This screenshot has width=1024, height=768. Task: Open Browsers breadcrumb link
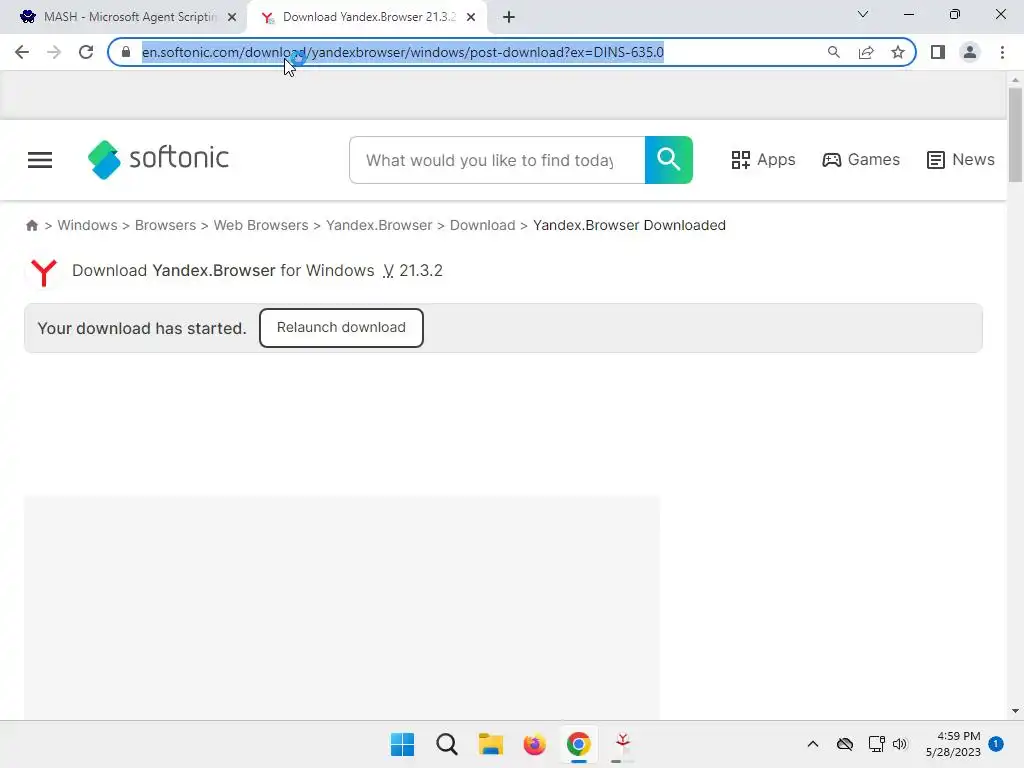[x=165, y=225]
